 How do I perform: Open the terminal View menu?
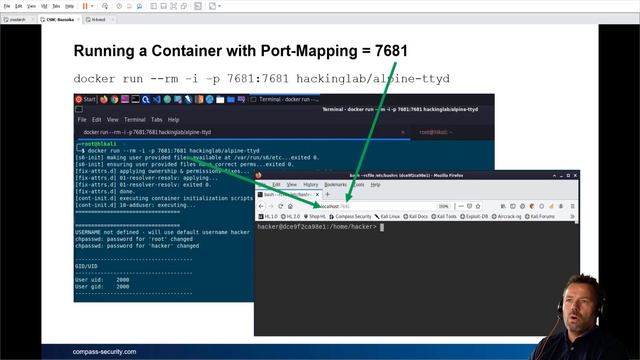click(112, 120)
